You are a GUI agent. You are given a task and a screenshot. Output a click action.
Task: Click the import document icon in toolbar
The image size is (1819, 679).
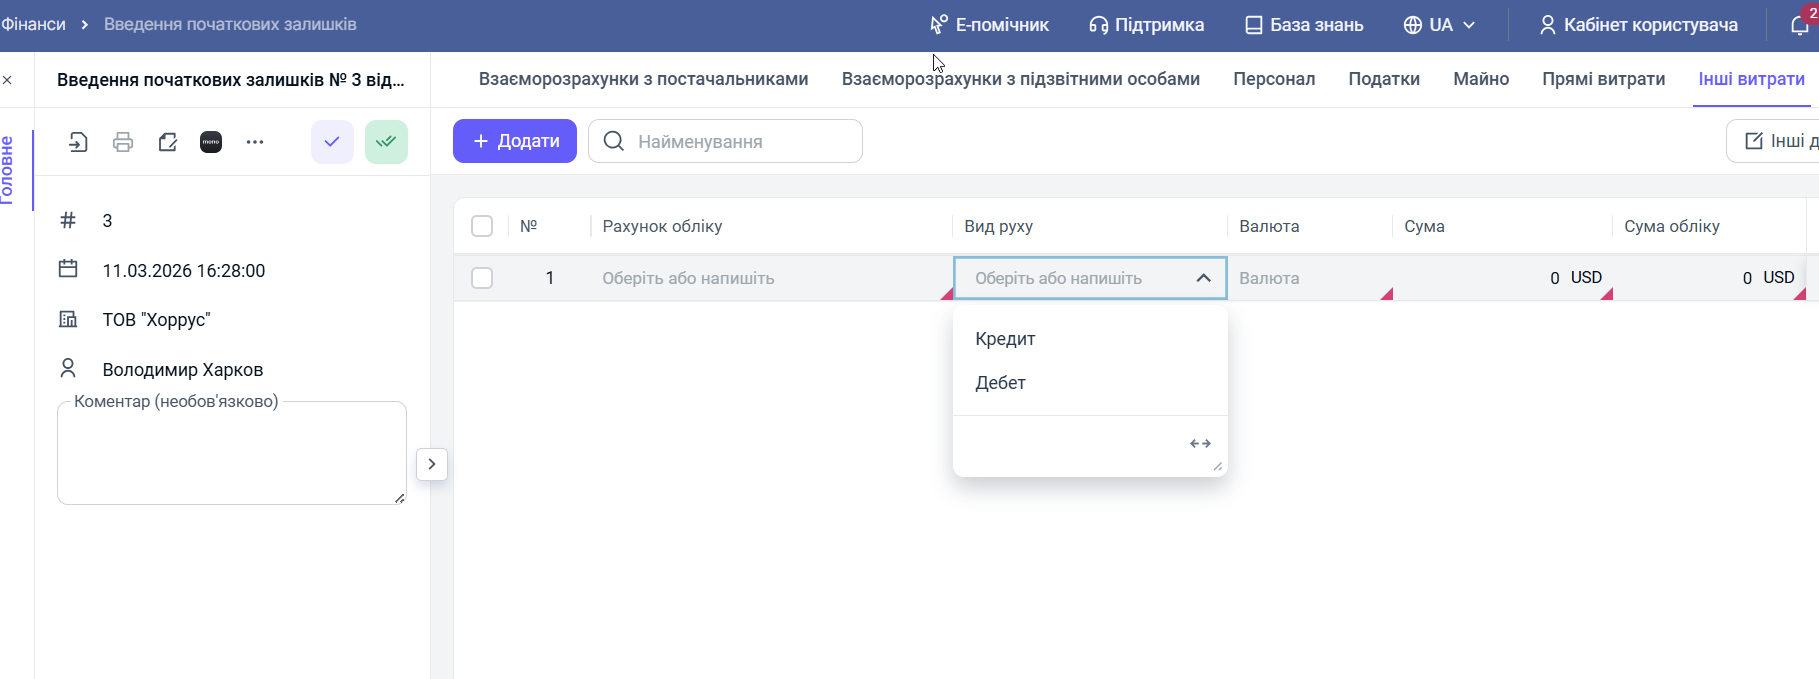coord(78,142)
